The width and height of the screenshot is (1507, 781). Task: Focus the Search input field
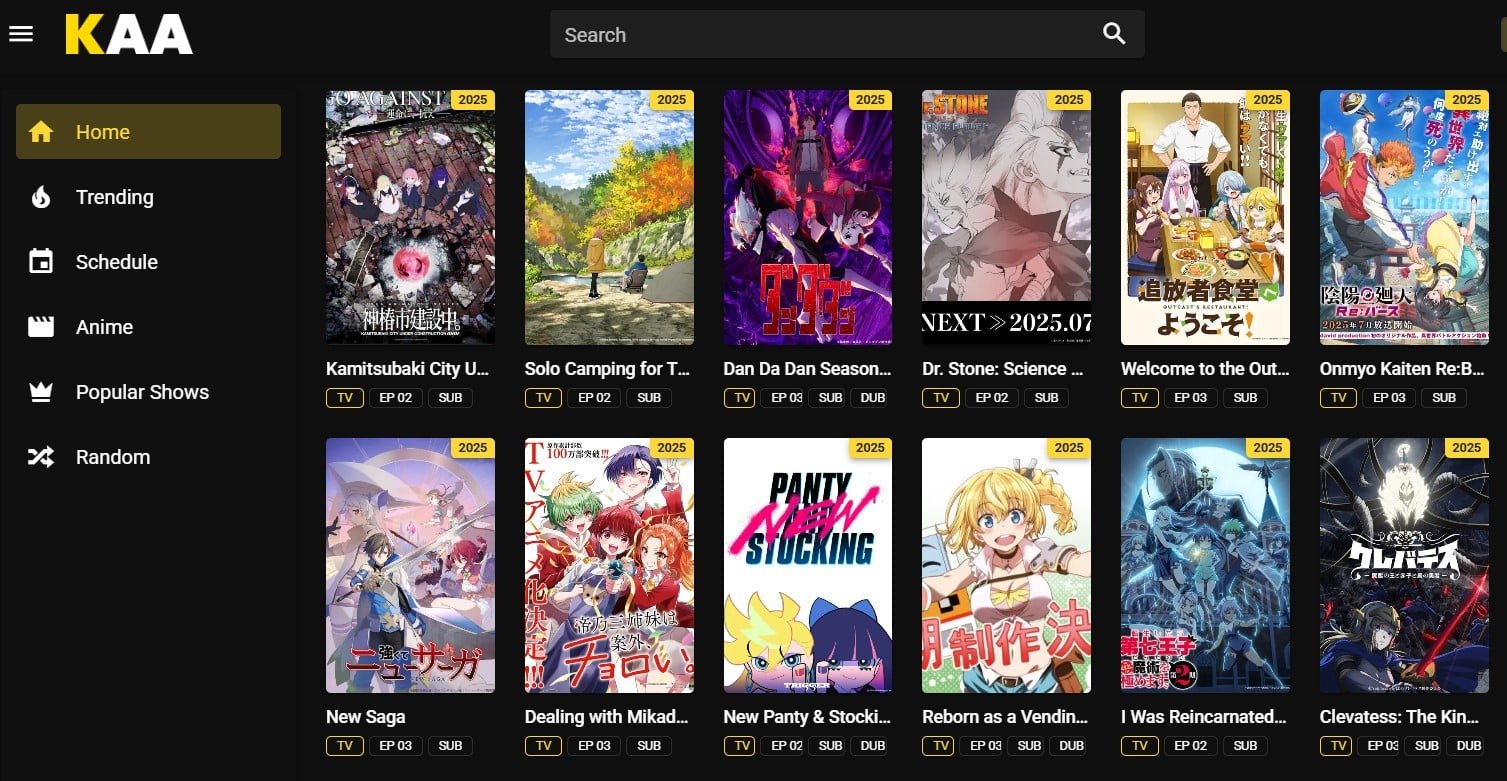847,34
